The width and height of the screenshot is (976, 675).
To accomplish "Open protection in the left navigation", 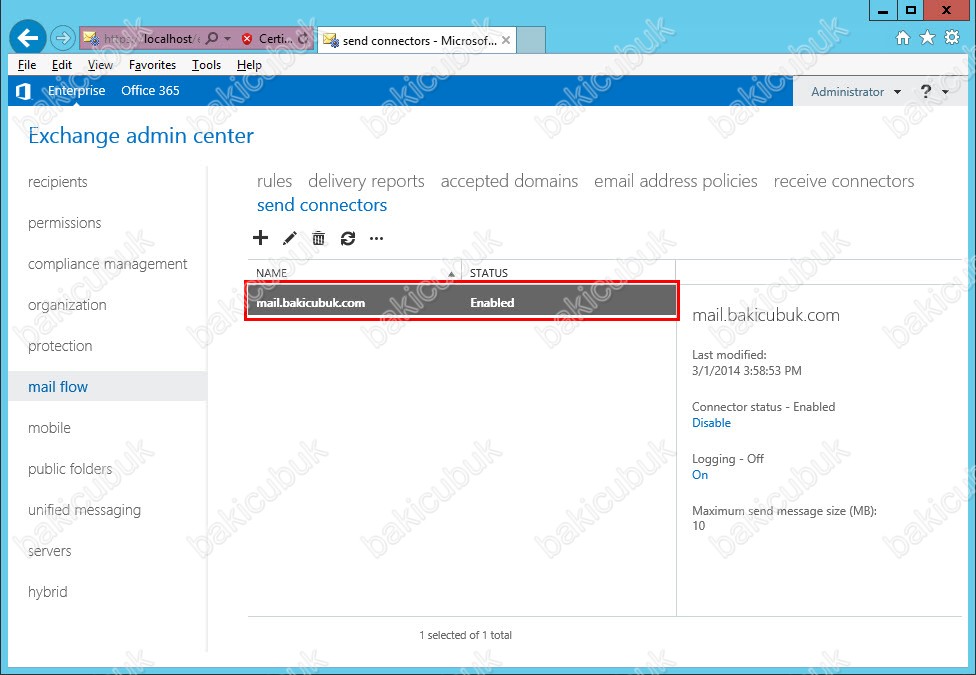I will [60, 346].
